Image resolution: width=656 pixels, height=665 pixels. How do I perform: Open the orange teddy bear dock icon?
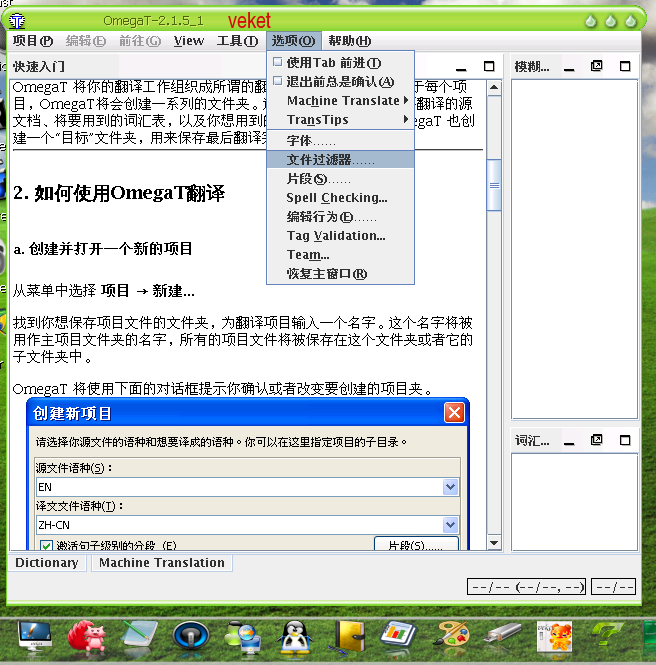555,636
